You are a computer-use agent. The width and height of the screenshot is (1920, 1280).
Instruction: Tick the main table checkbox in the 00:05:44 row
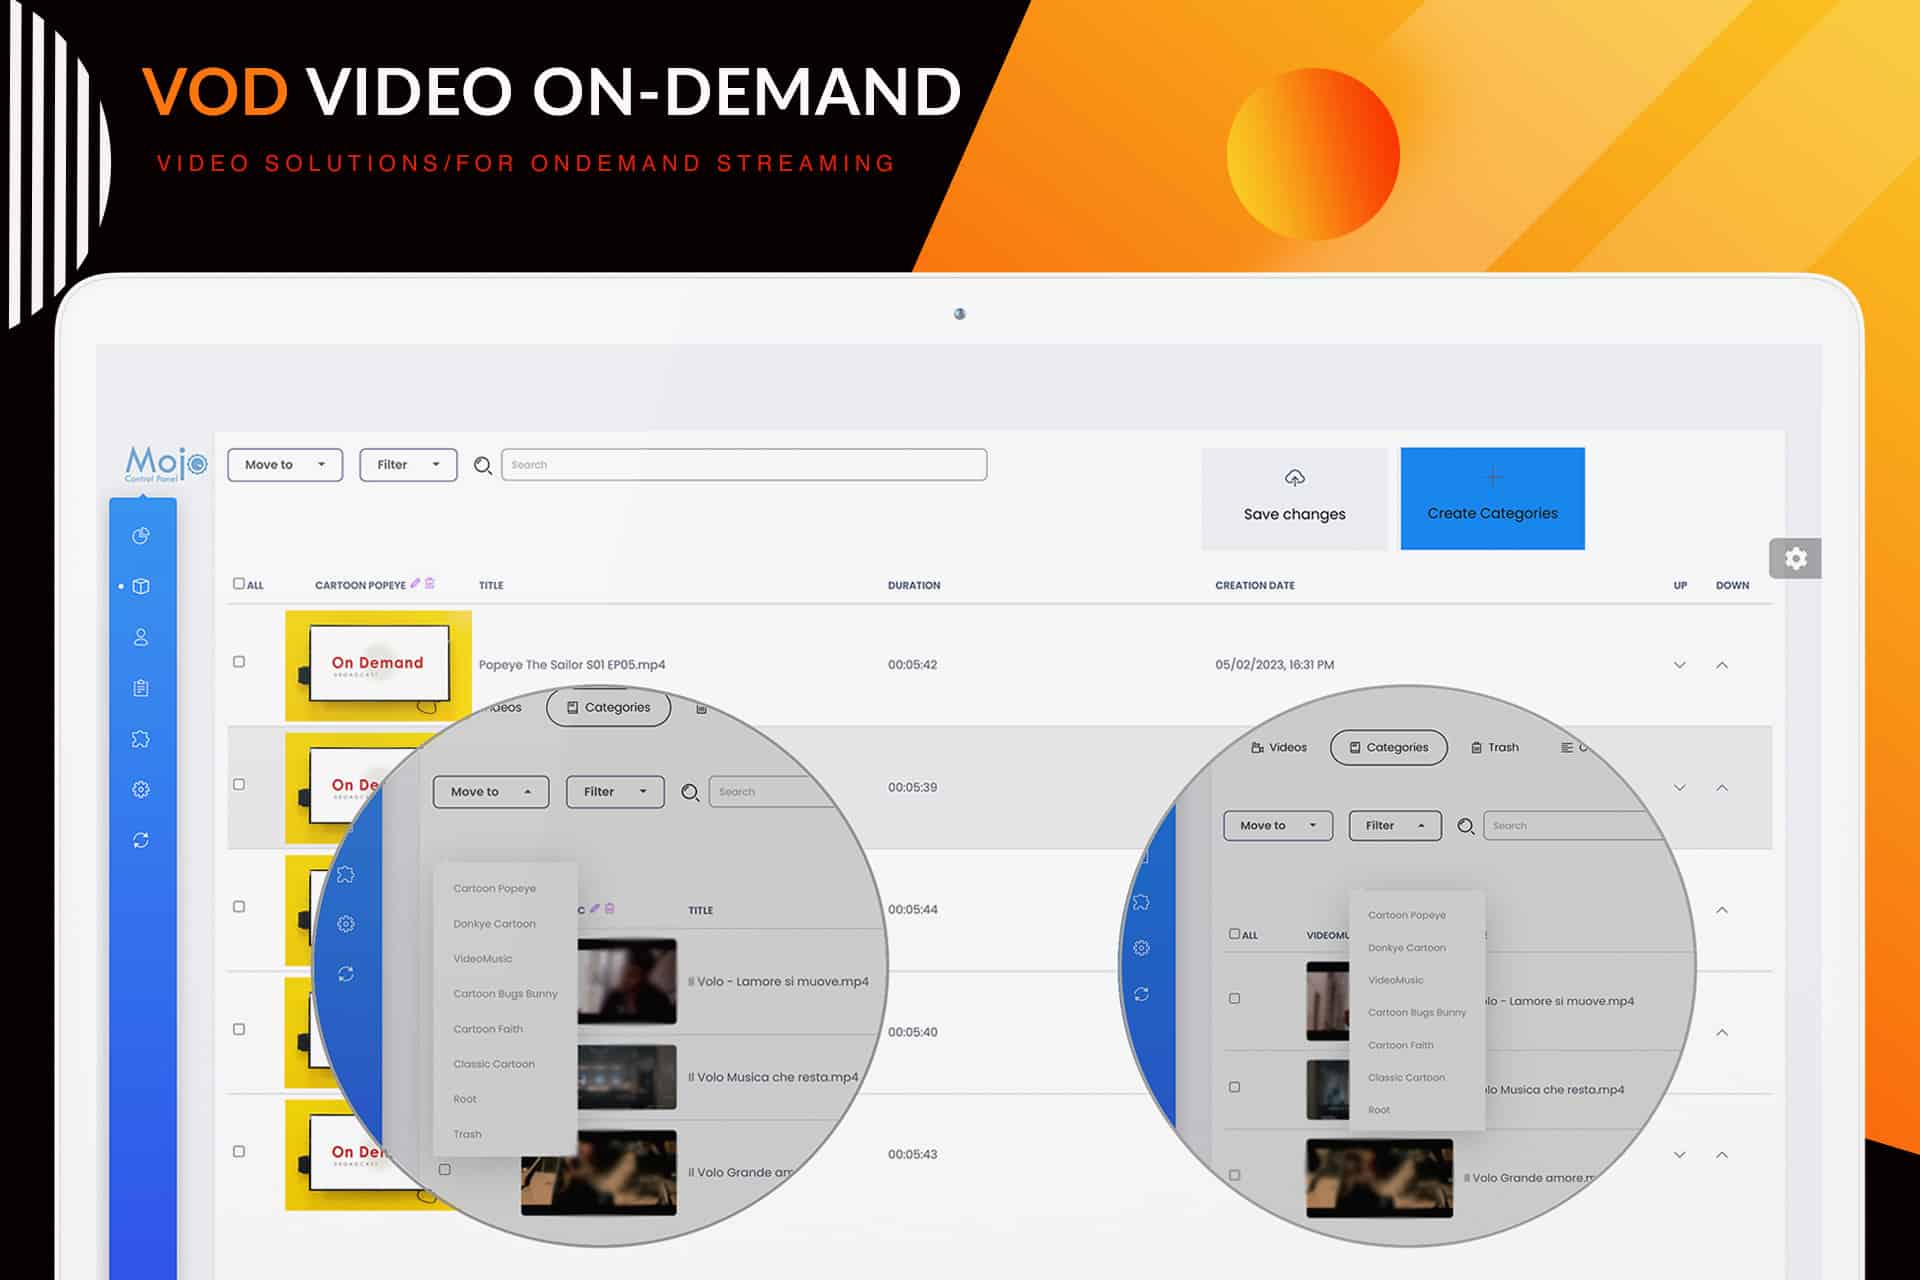point(239,907)
